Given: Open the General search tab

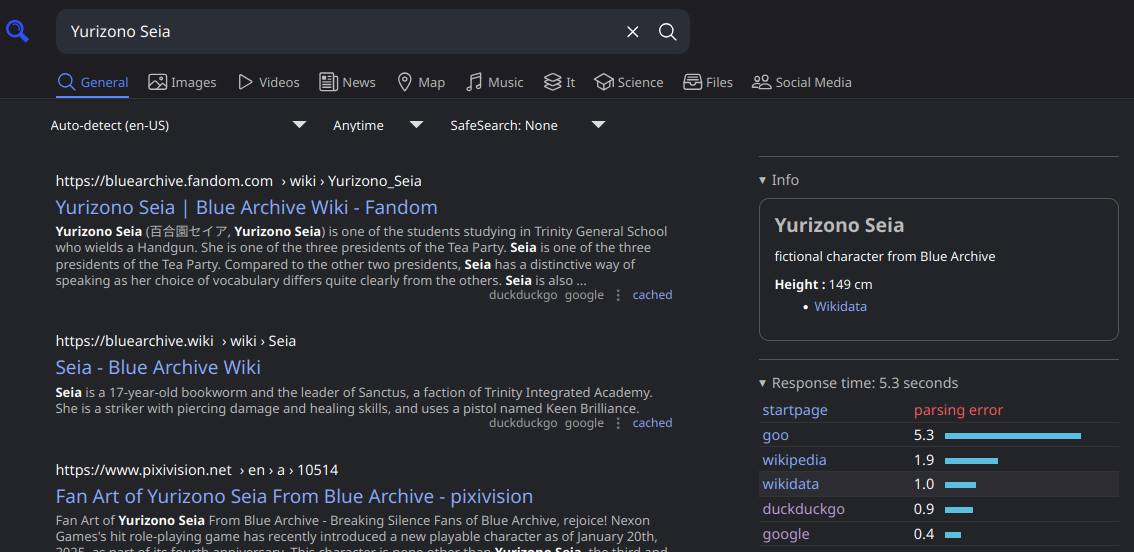Looking at the screenshot, I should coord(93,82).
